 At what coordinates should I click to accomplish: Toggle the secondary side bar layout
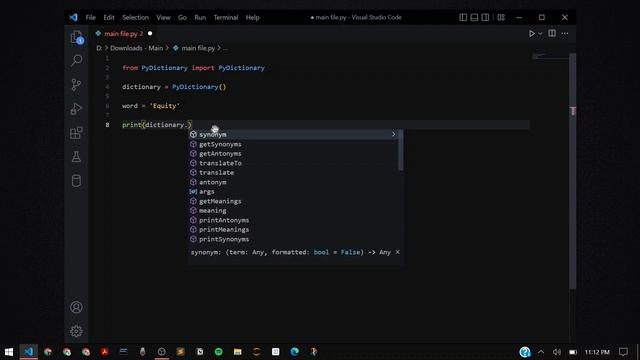pos(485,17)
